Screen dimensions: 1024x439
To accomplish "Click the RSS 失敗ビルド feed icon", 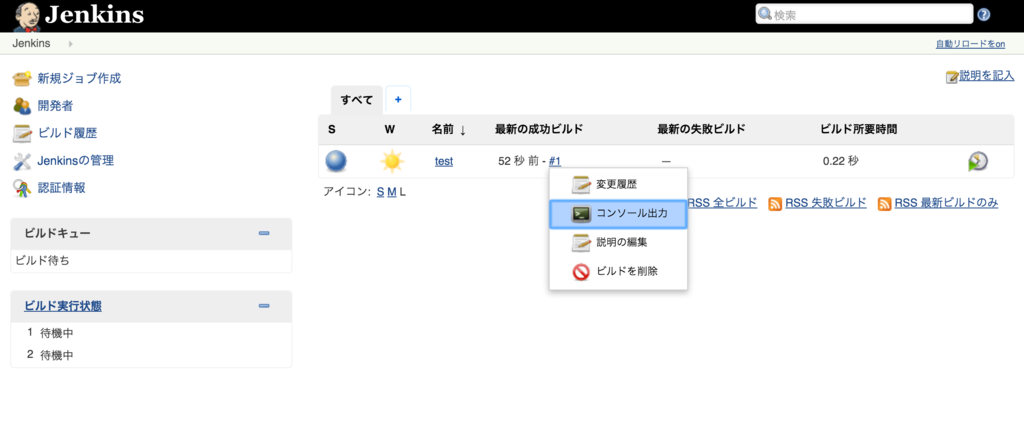I will coord(775,203).
